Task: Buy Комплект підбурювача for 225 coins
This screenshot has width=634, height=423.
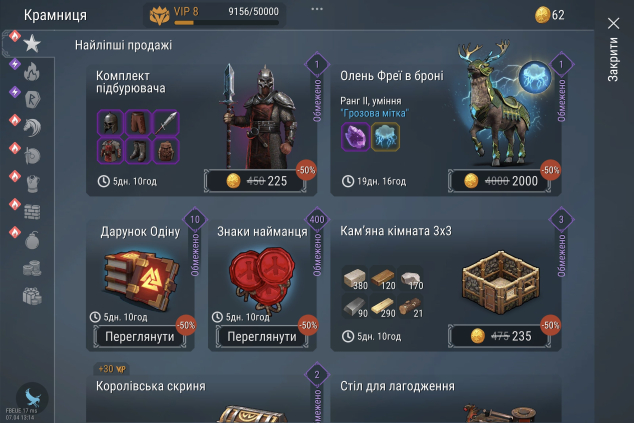Action: (256, 181)
